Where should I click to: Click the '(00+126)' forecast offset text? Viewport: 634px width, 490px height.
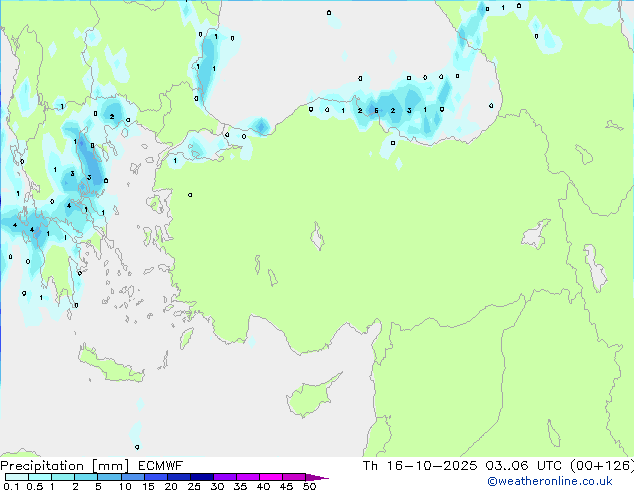tap(602, 466)
